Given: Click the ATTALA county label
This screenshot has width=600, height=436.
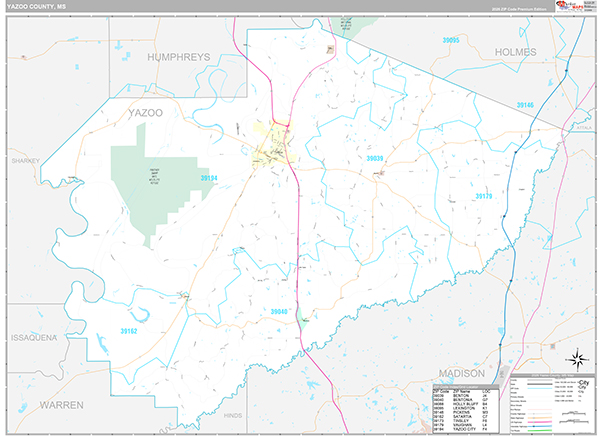Looking at the screenshot, I should [584, 128].
